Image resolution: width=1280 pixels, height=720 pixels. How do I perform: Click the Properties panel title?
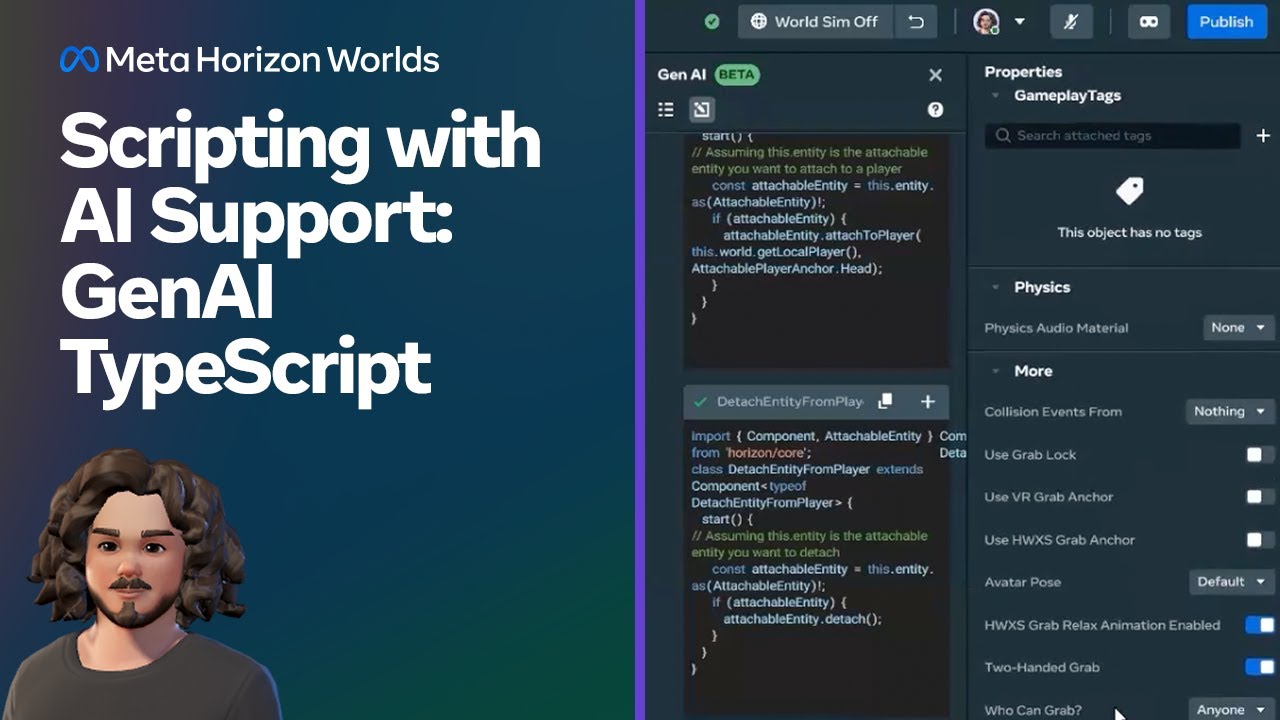coord(1023,72)
